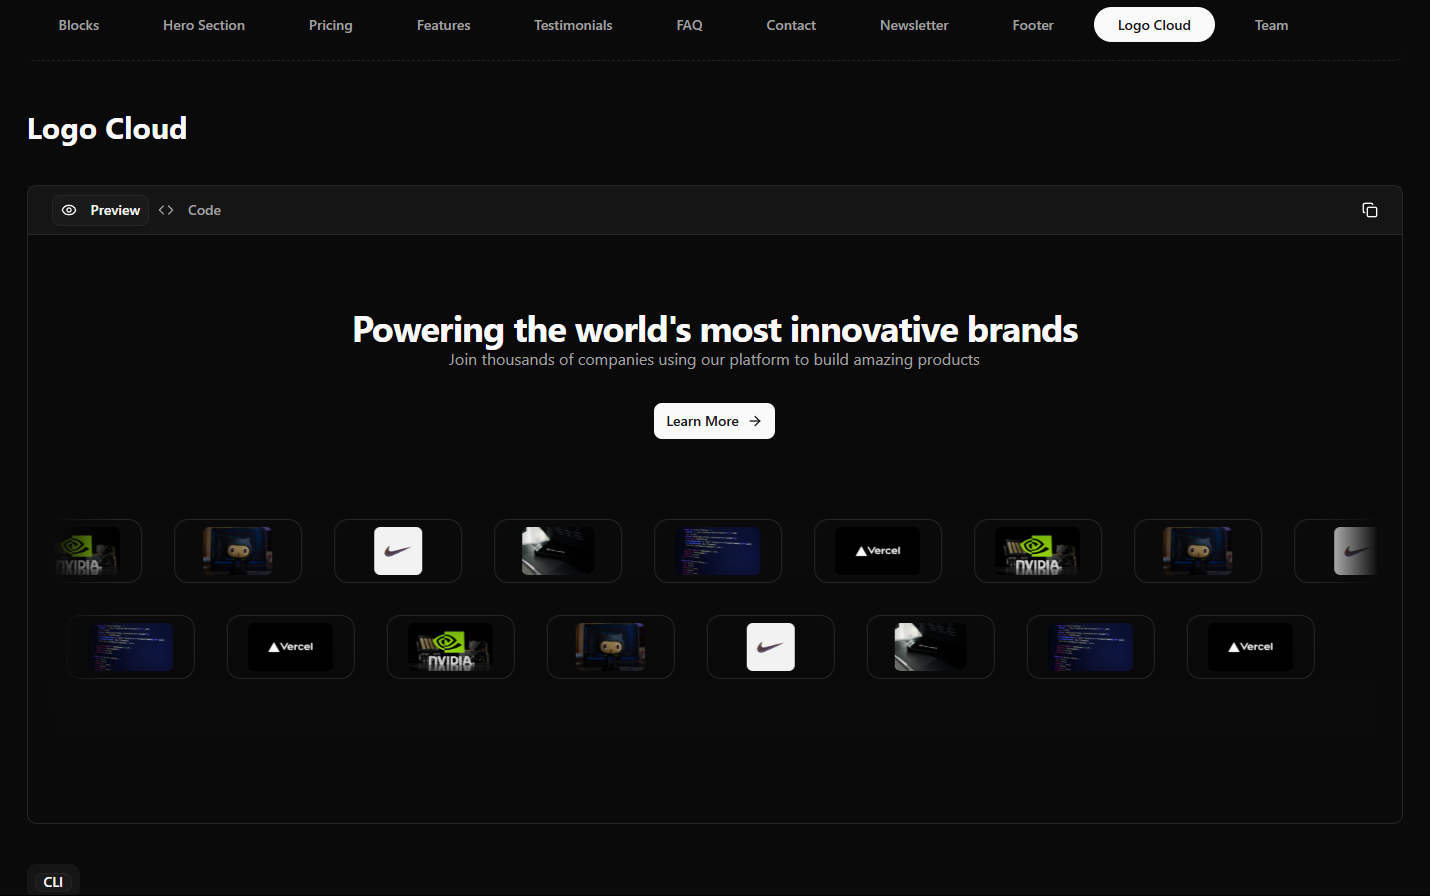Screen dimensions: 1430x896
Task: Click the Vercel logo in top row
Action: point(878,551)
